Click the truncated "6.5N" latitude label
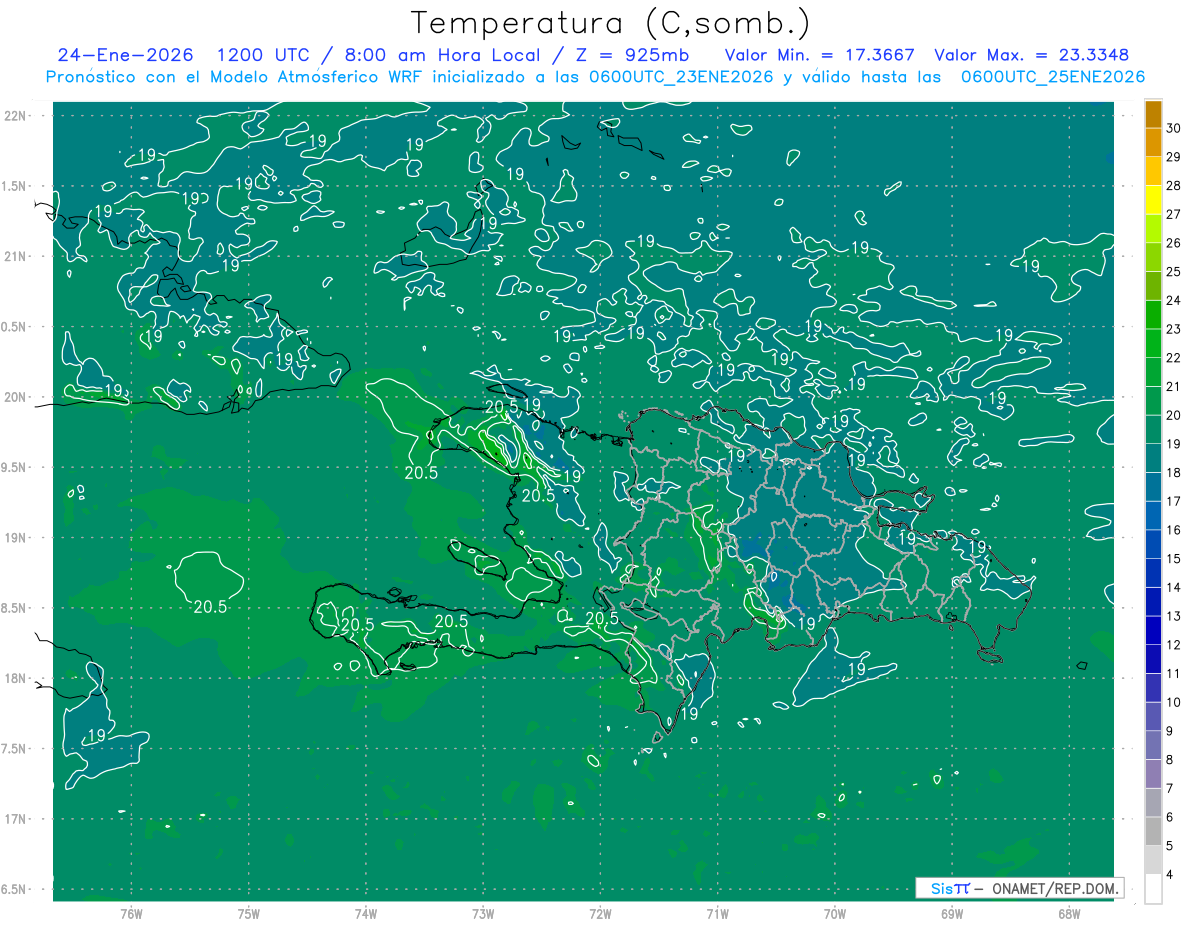The width and height of the screenshot is (1200, 927). 14,889
